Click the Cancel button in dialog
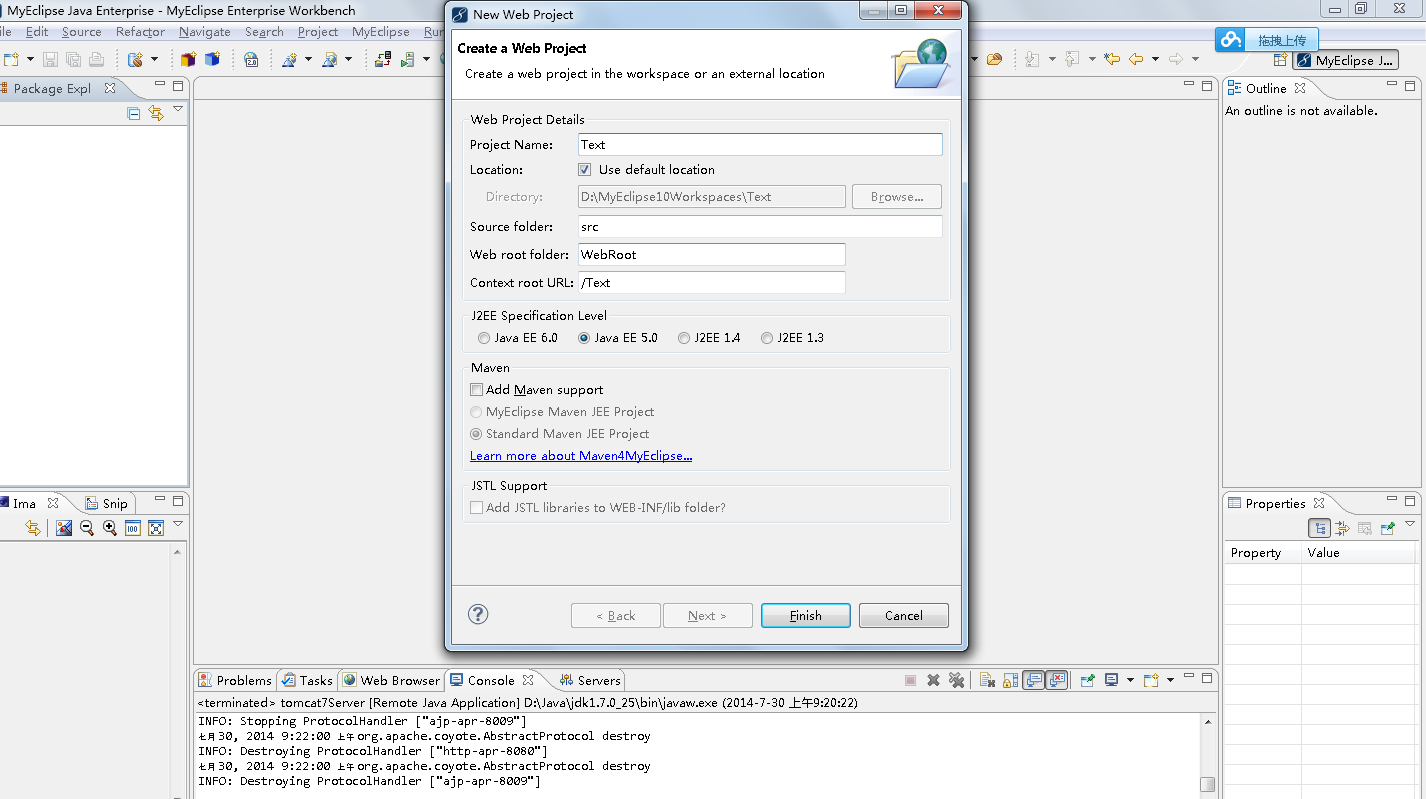Viewport: 1426px width, 799px height. [904, 615]
